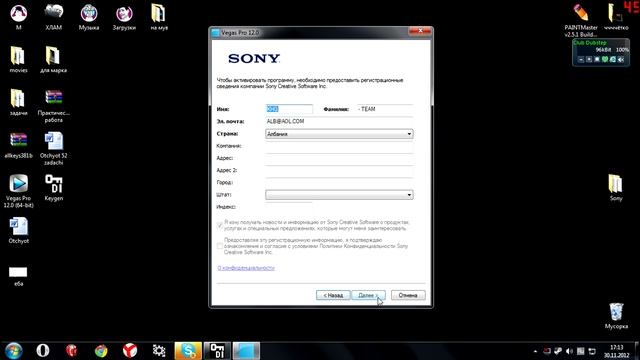The height and width of the screenshot is (360, 640).
Task: Open the Steam tray icon
Action: coord(558,351)
